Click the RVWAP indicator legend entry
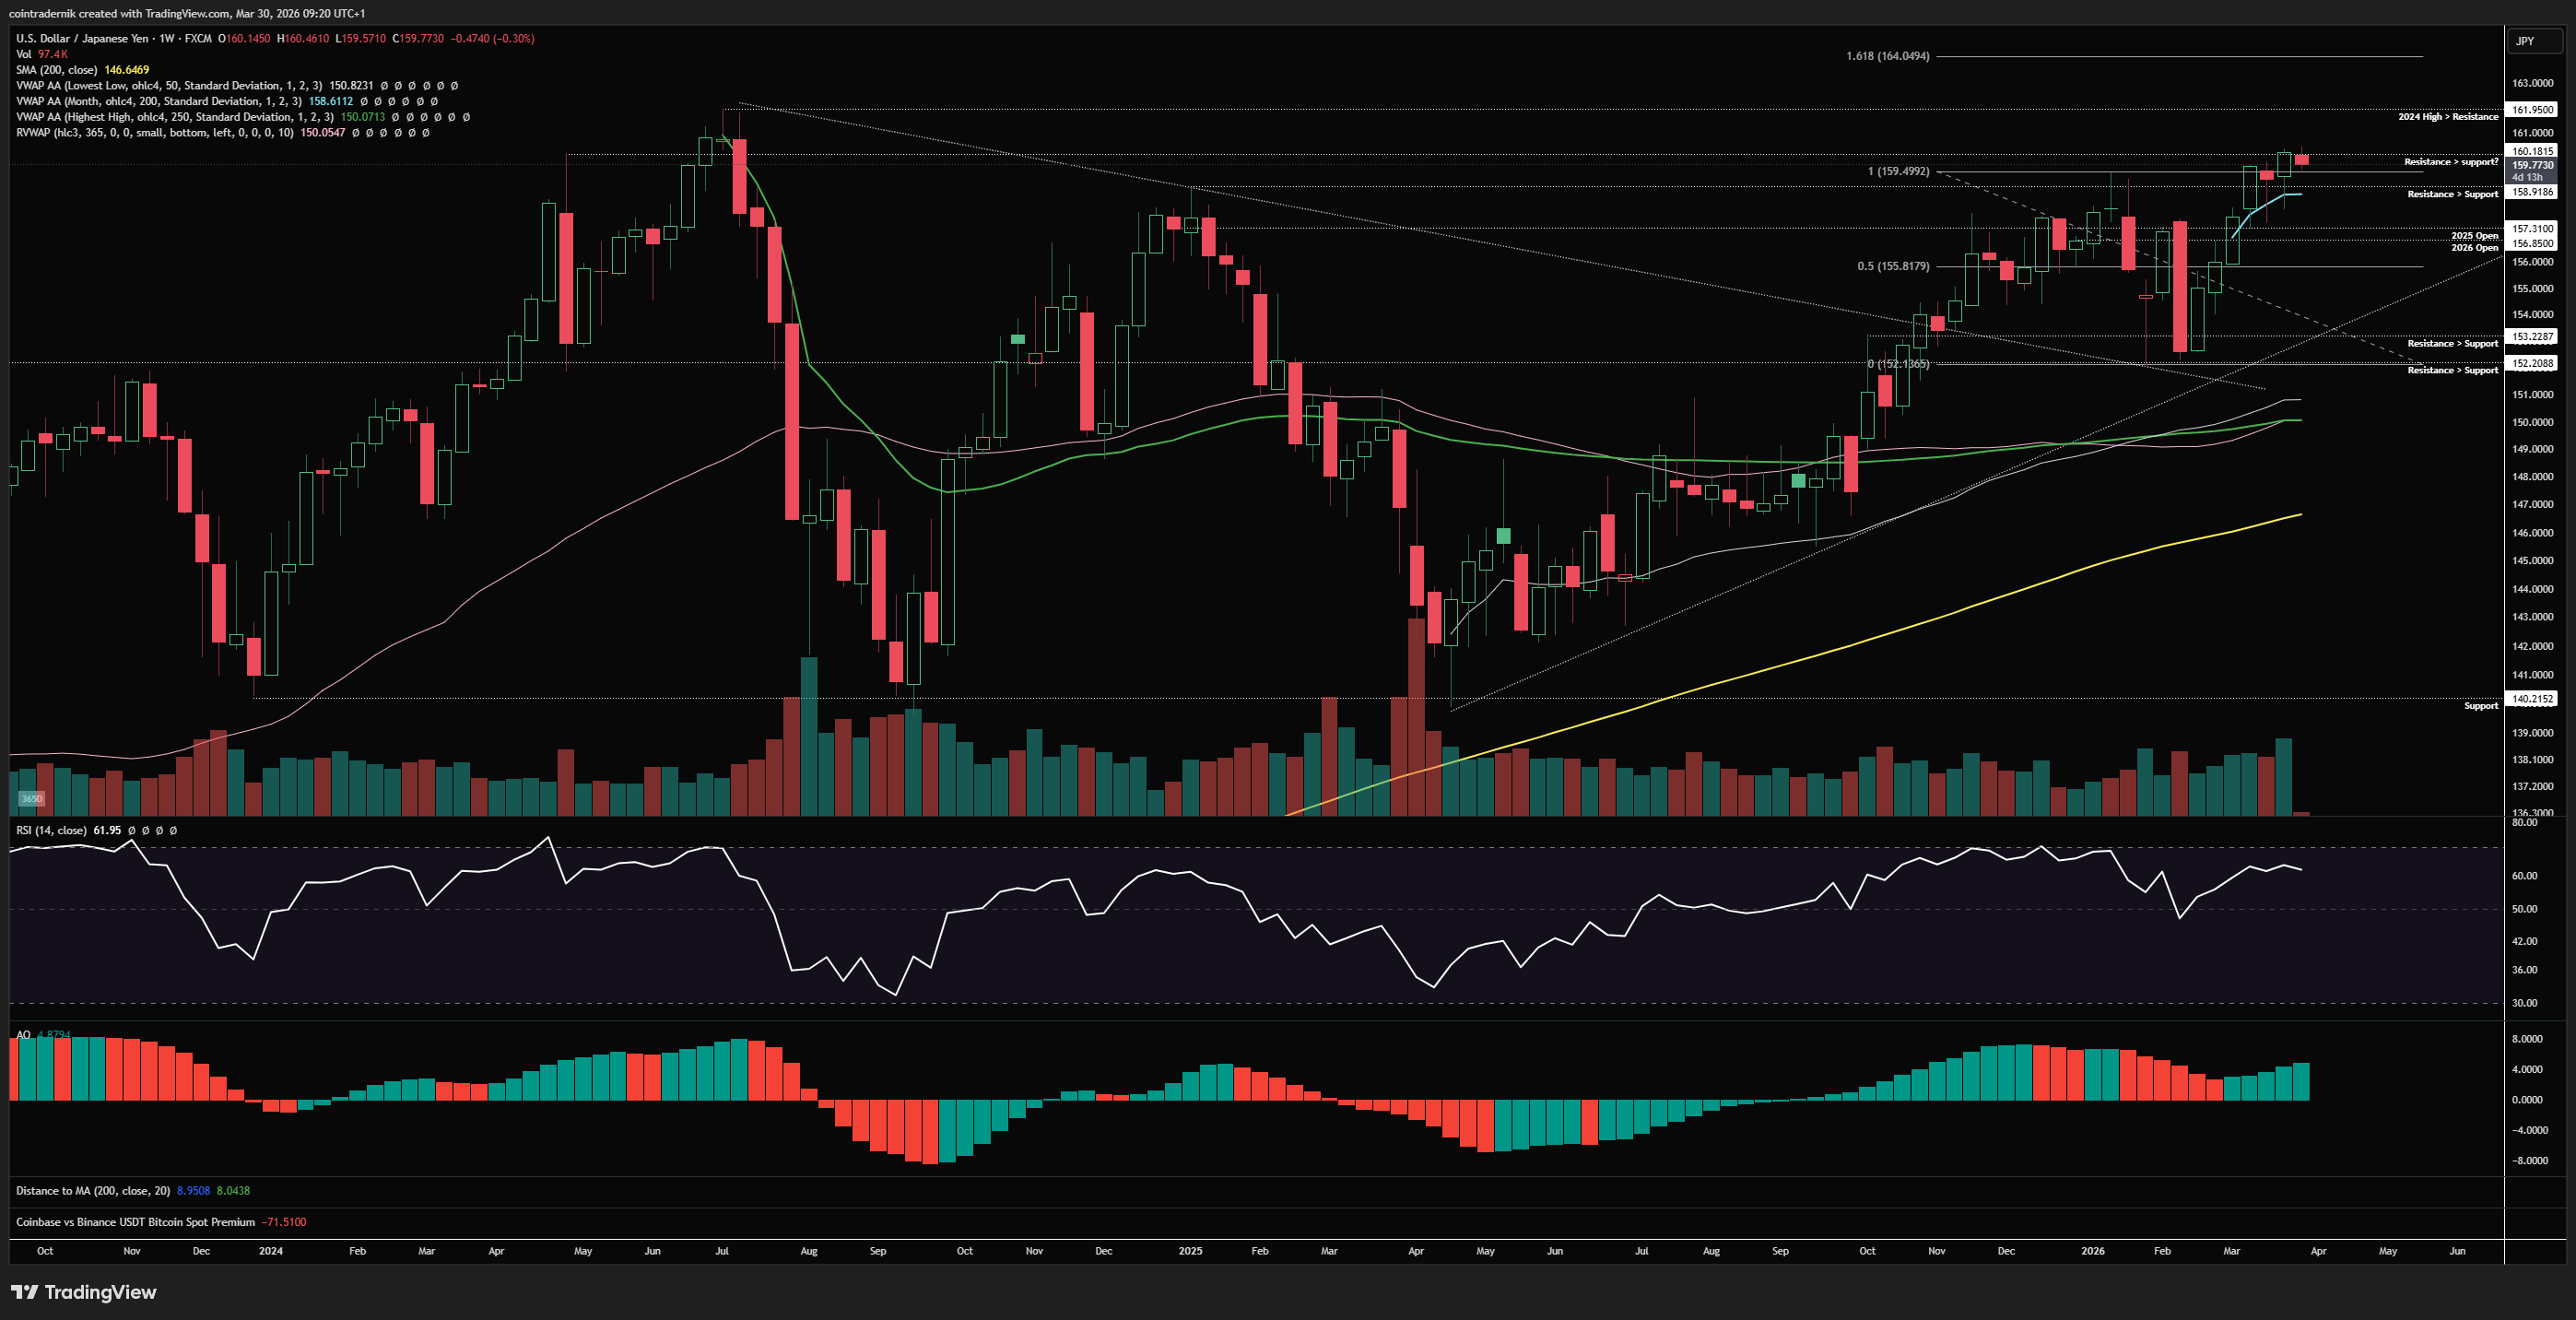Viewport: 2576px width, 1320px height. (x=154, y=133)
